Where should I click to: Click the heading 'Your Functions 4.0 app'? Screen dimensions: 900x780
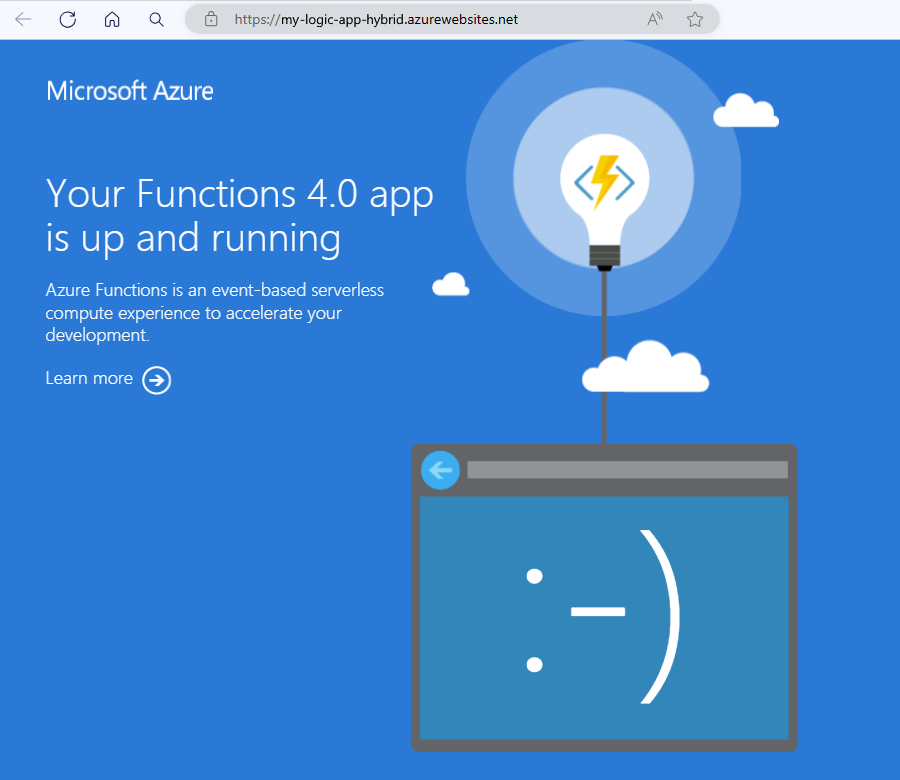tap(239, 194)
